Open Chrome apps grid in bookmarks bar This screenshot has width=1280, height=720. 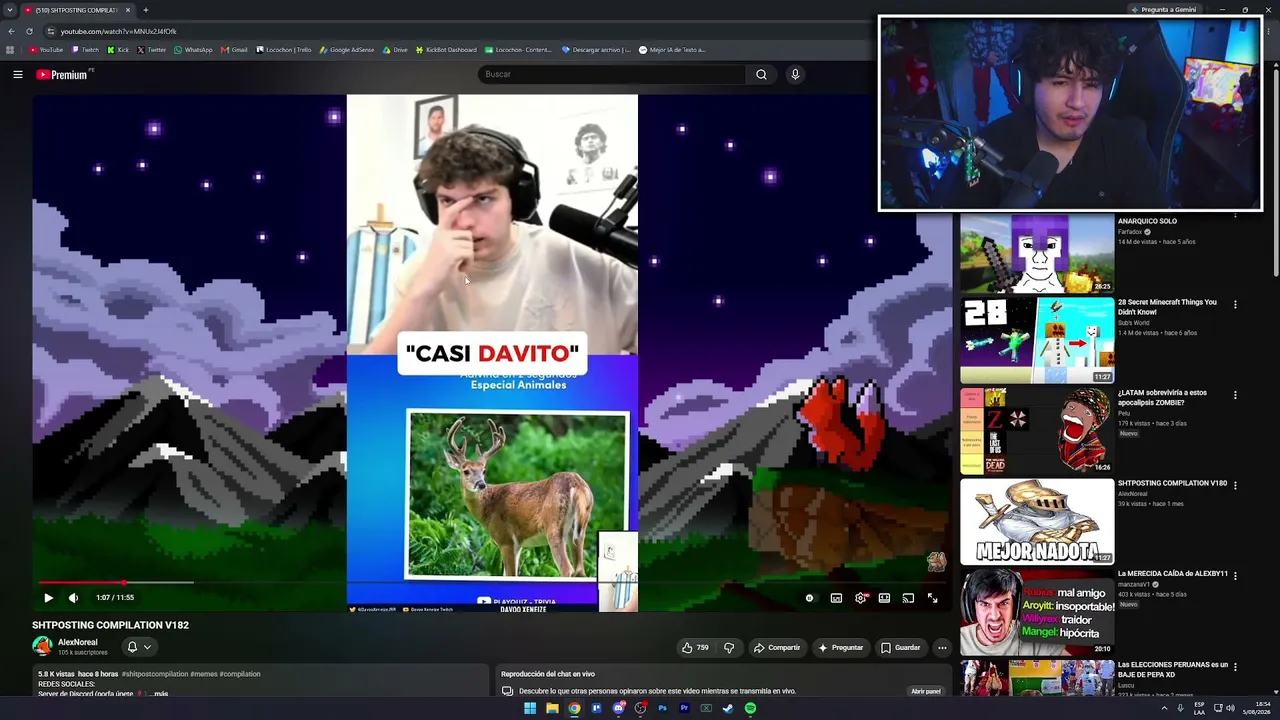11,50
